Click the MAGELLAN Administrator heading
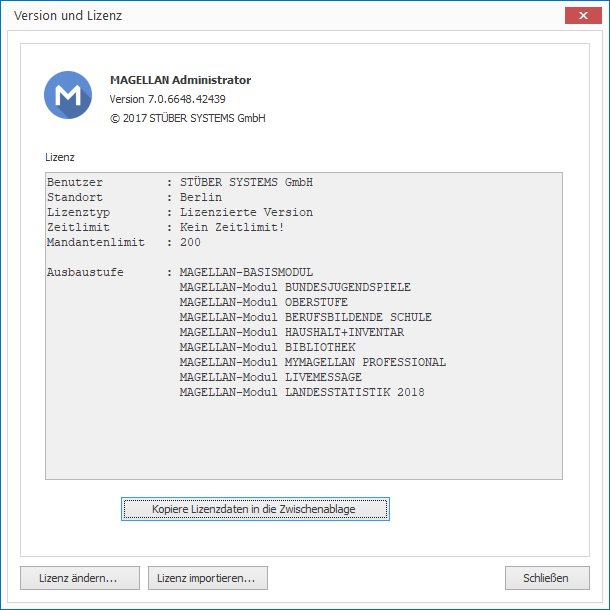The height and width of the screenshot is (610, 610). pos(181,80)
